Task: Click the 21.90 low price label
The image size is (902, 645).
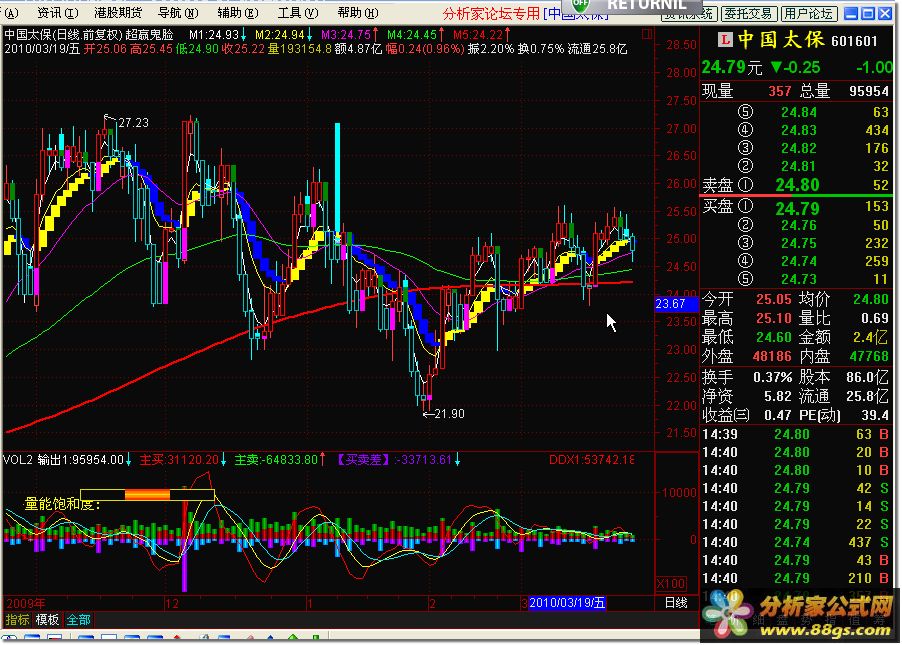Action: click(x=449, y=414)
